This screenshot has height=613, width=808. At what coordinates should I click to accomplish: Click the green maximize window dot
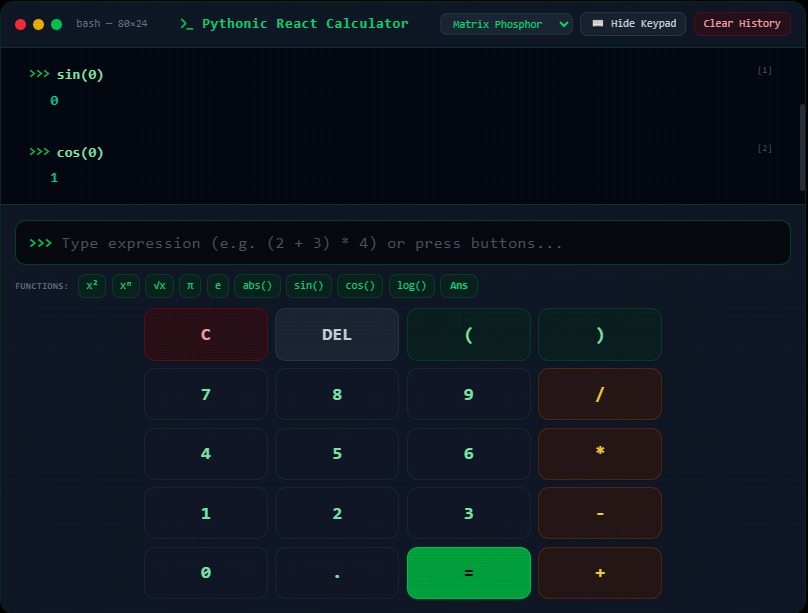[x=56, y=24]
